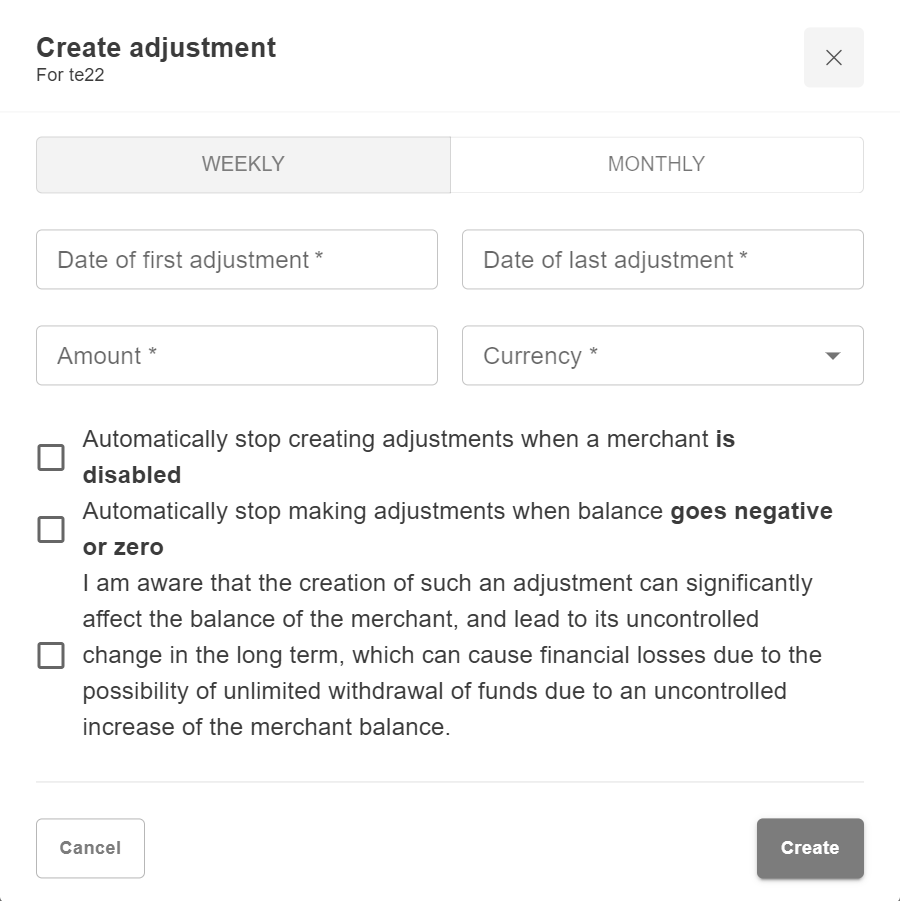Screen dimensions: 900x901
Task: Focus the Date of first adjustment field
Action: point(237,260)
